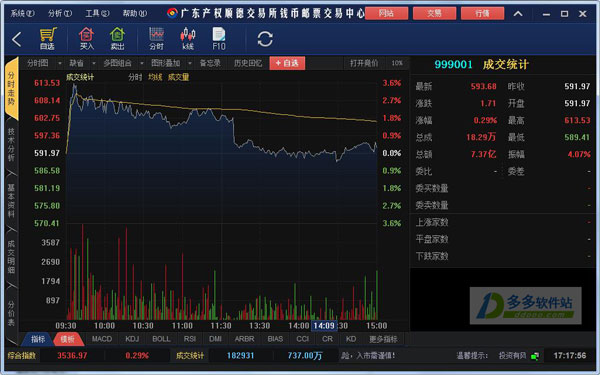Click the latest price value 593.68
600x375 pixels.
pyautogui.click(x=483, y=86)
